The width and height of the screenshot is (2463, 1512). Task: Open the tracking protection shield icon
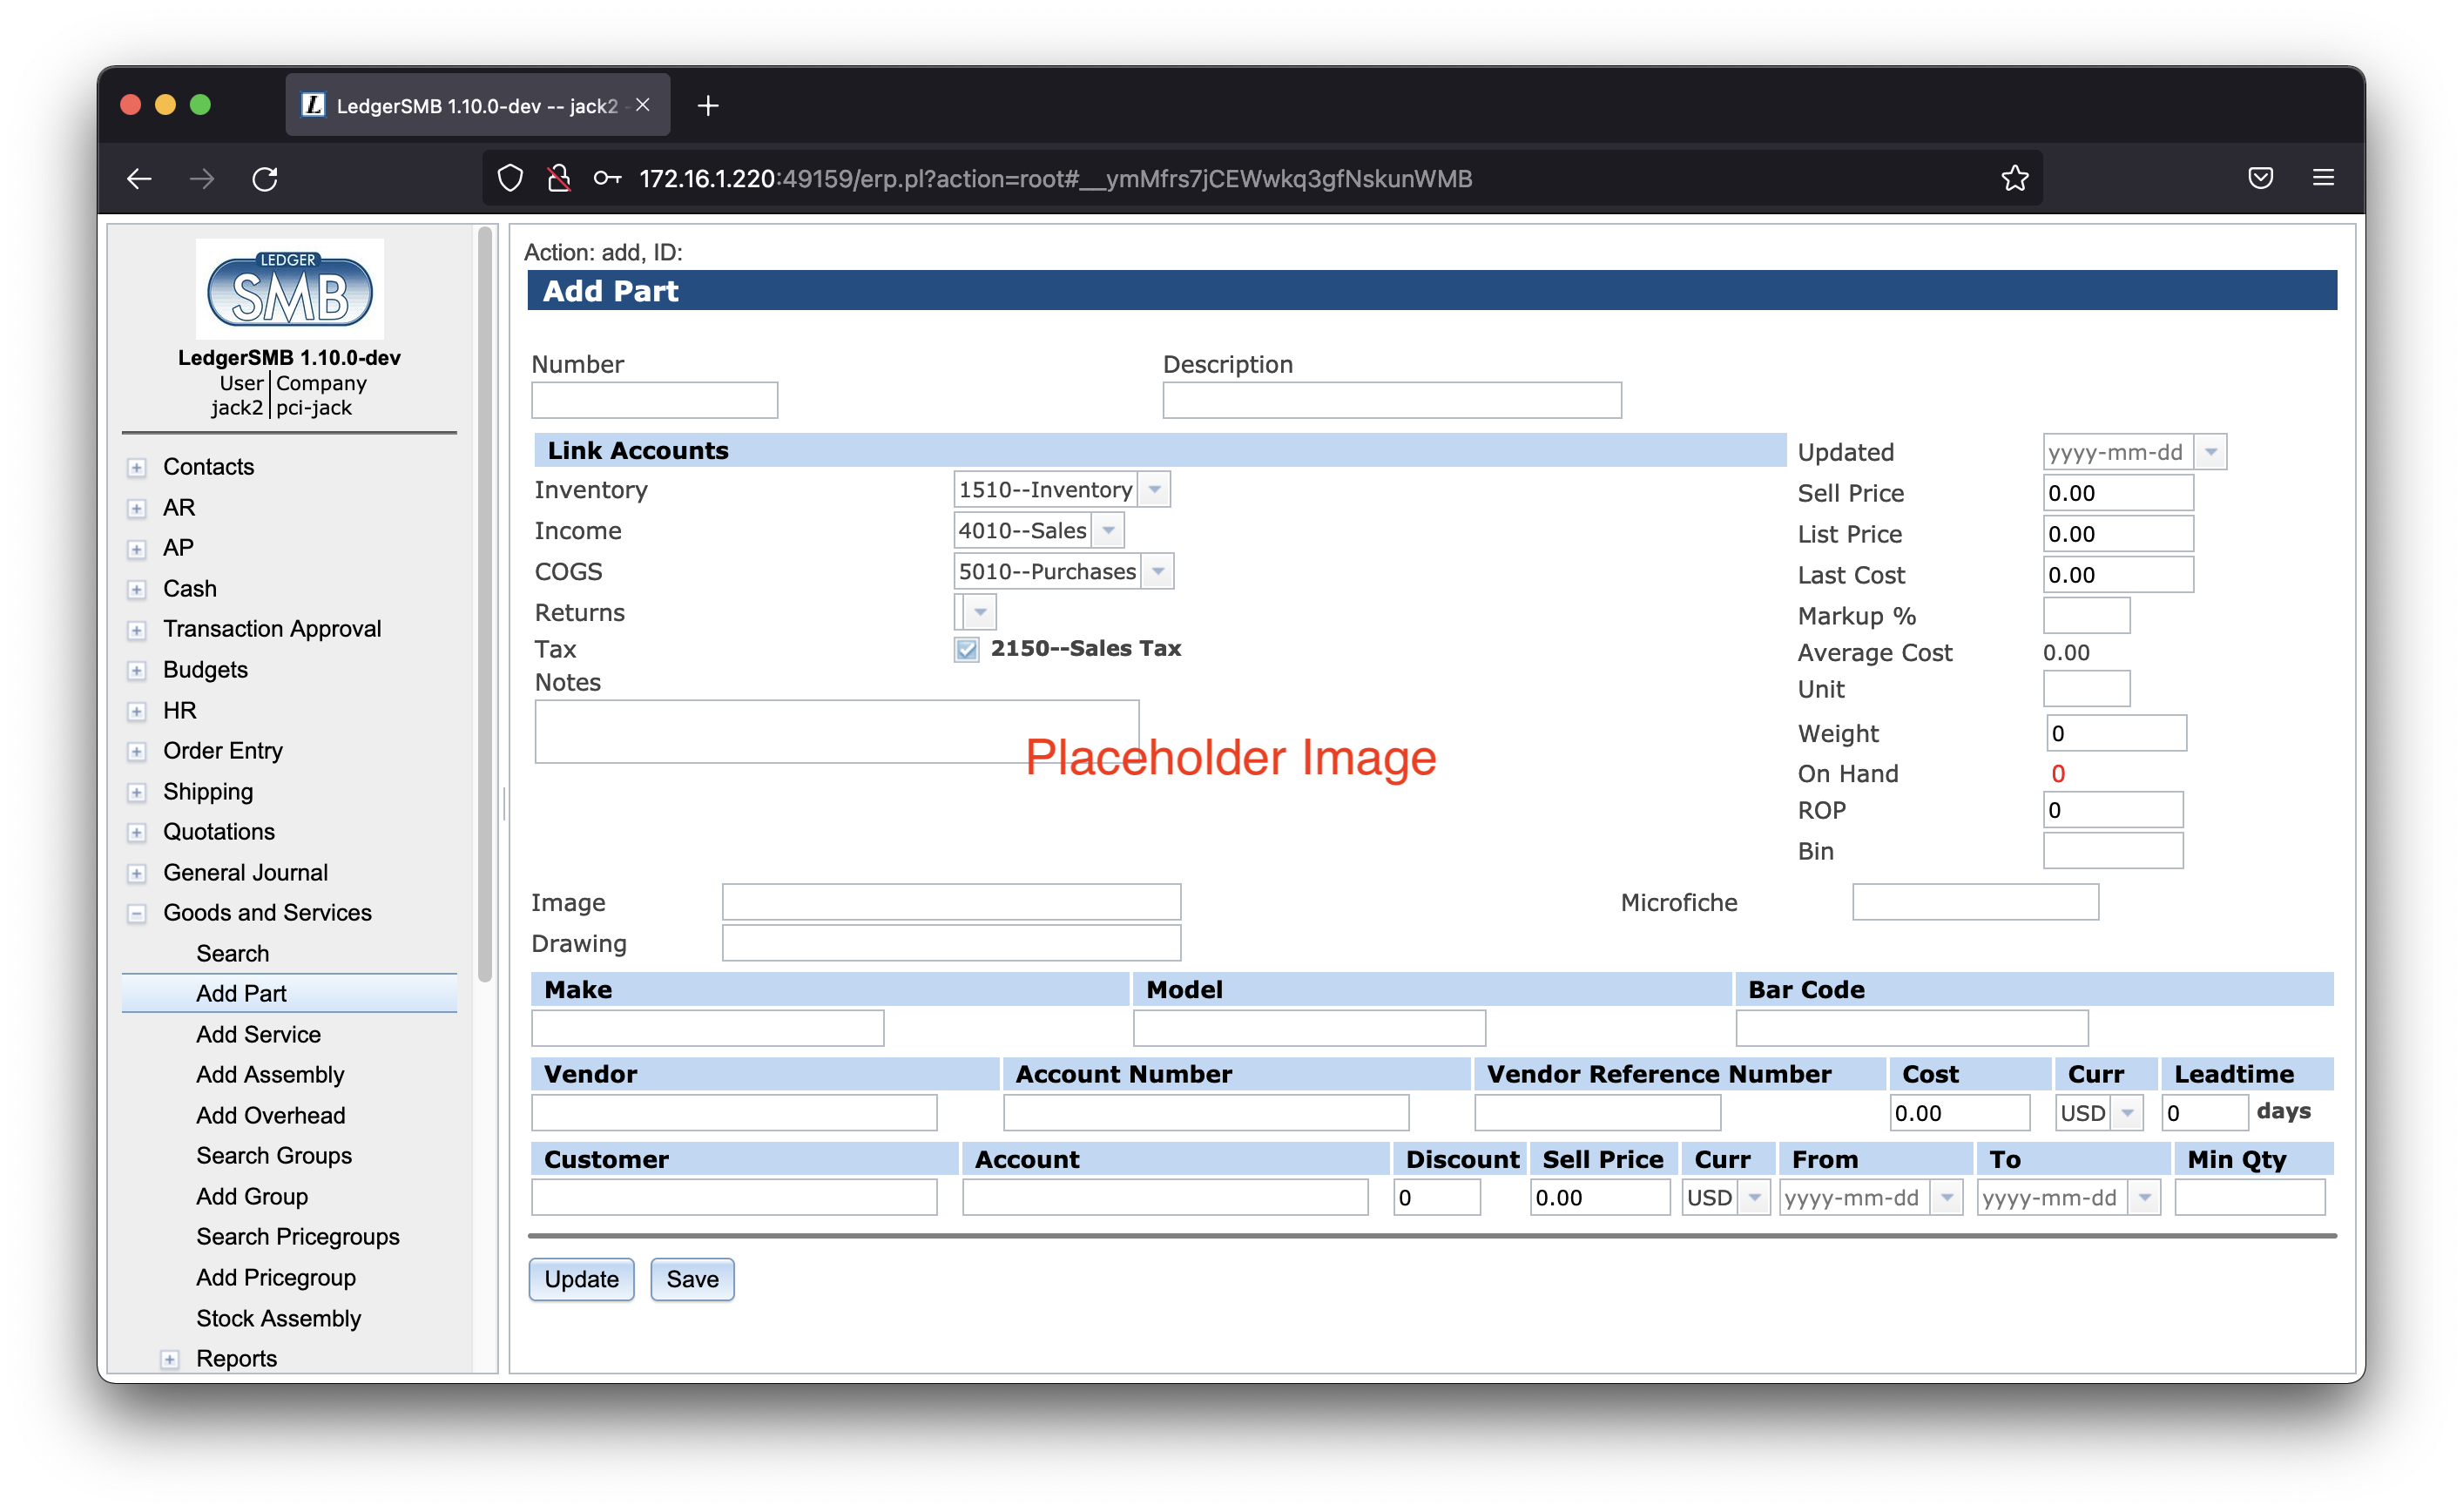point(510,179)
